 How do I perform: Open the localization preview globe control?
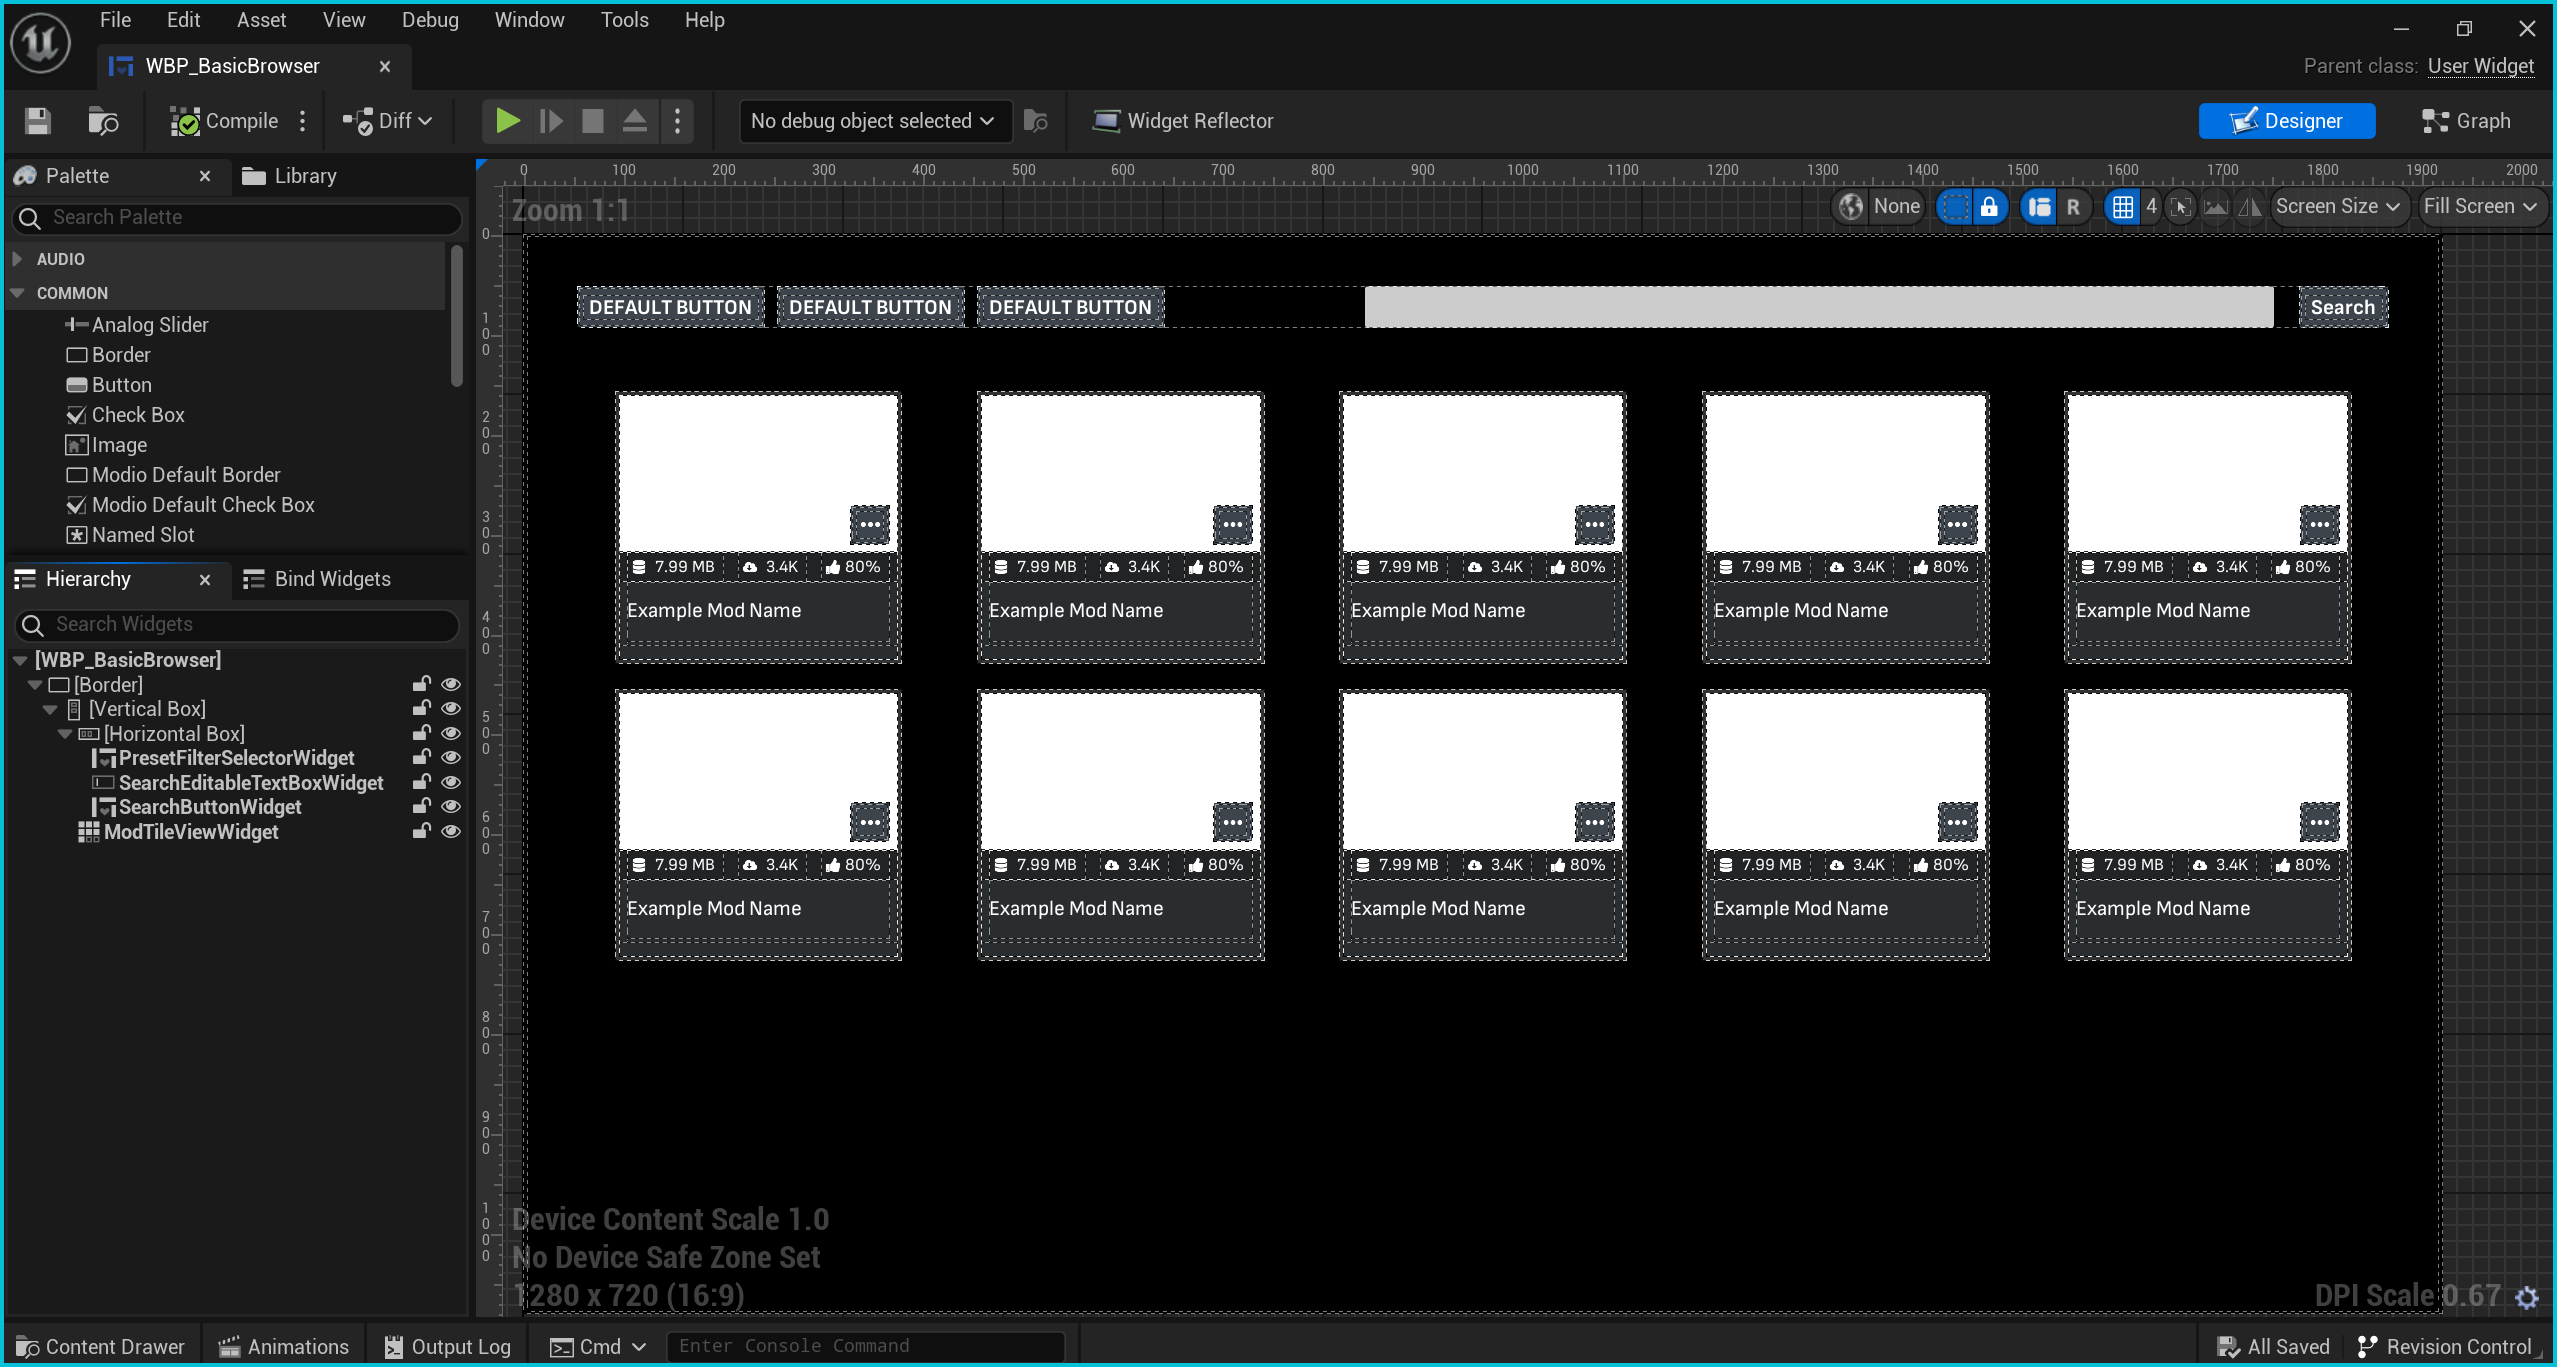[x=1851, y=206]
